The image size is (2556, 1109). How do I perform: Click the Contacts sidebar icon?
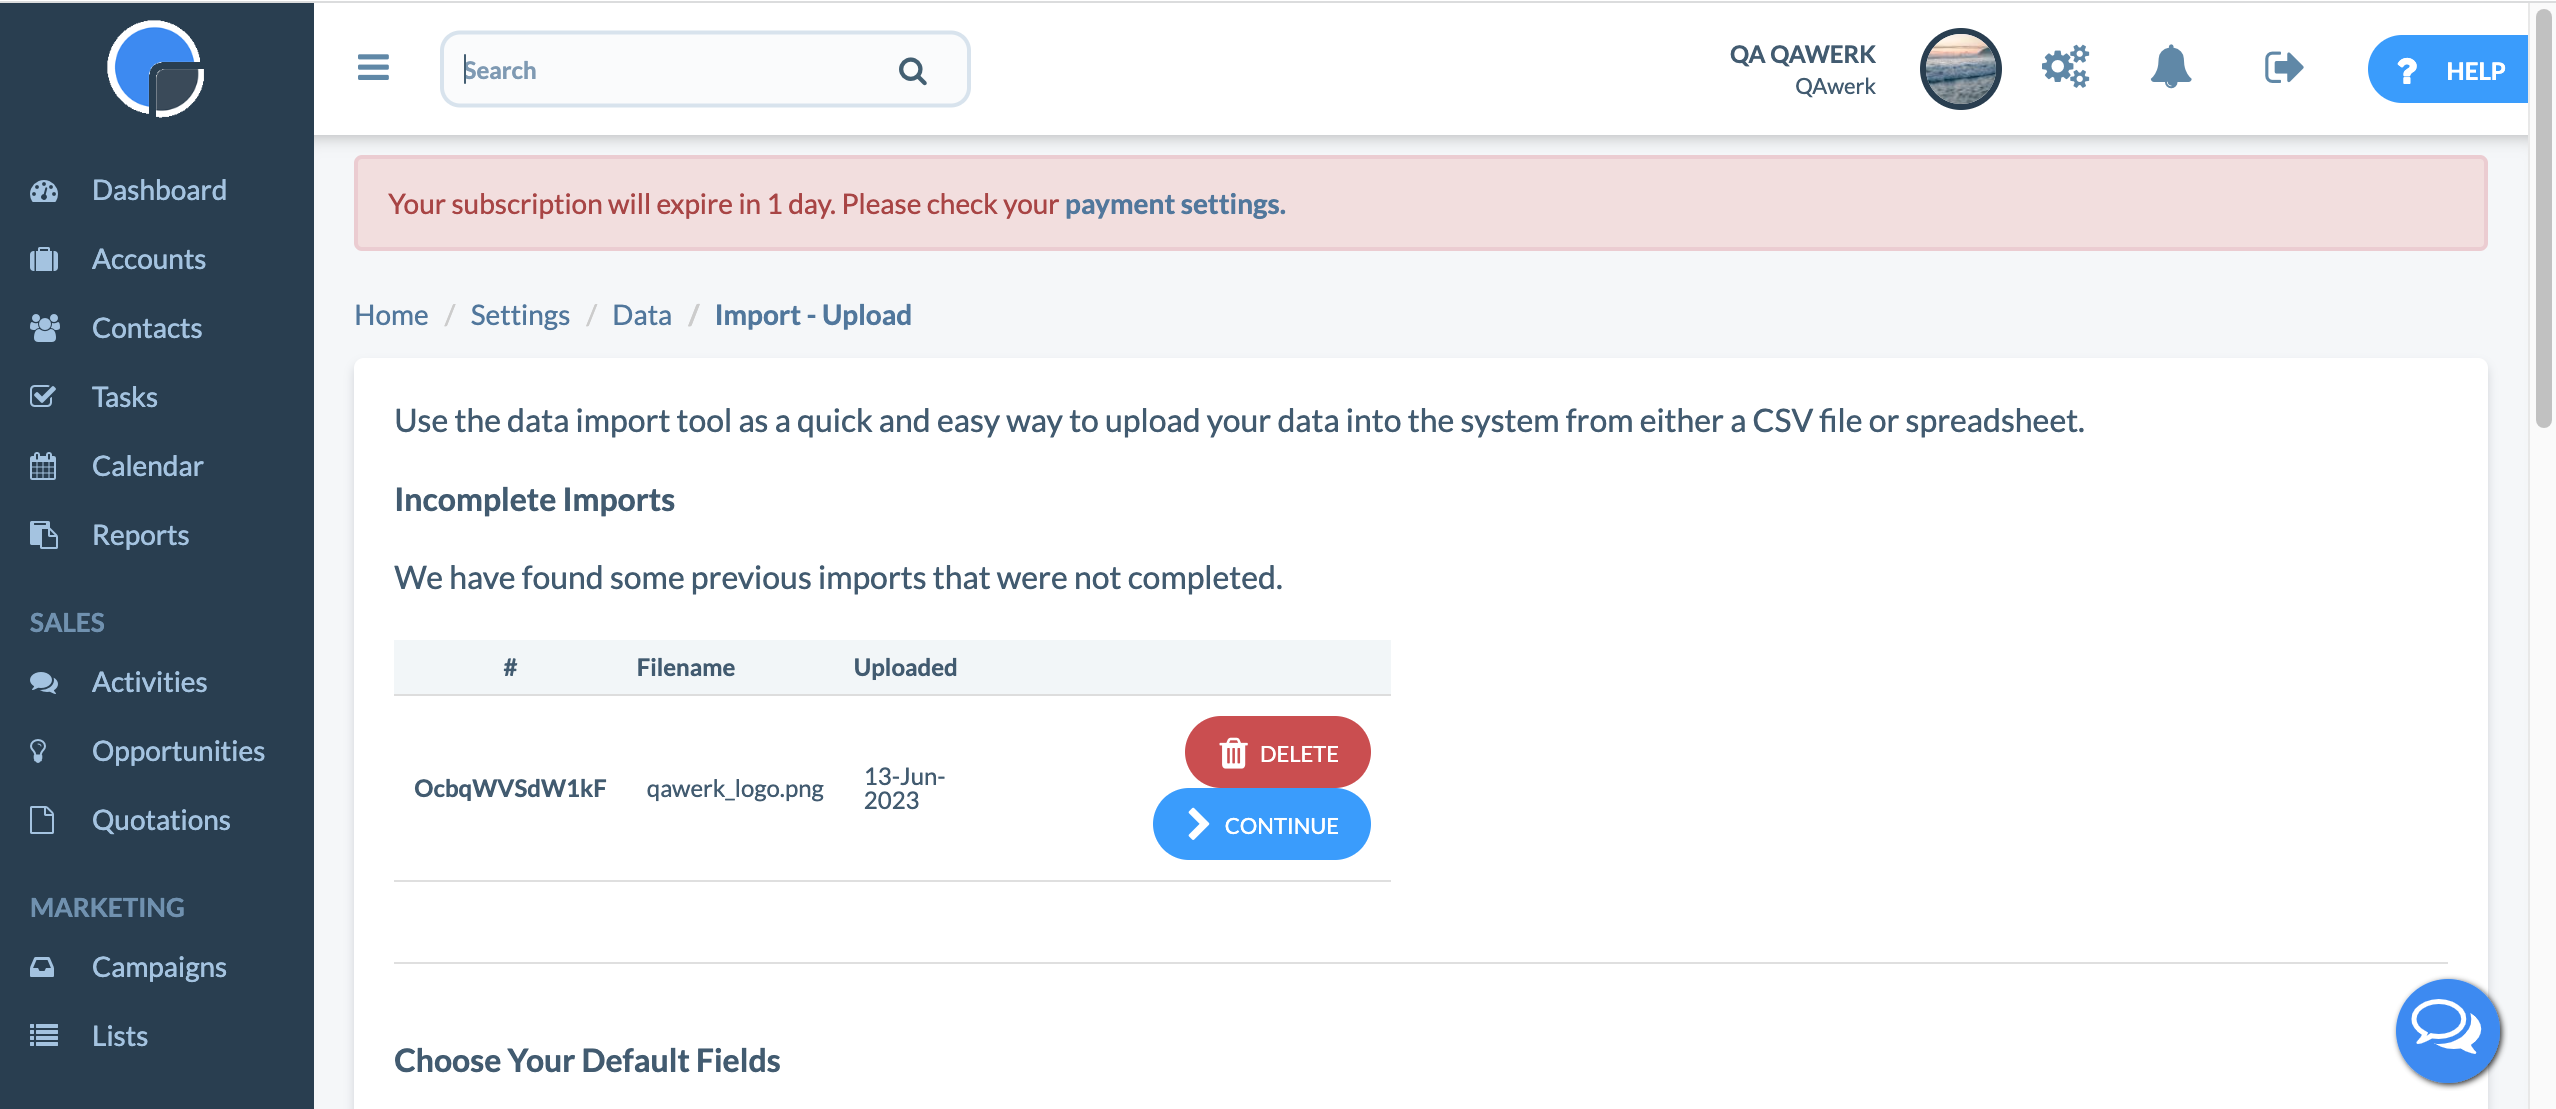pos(42,326)
